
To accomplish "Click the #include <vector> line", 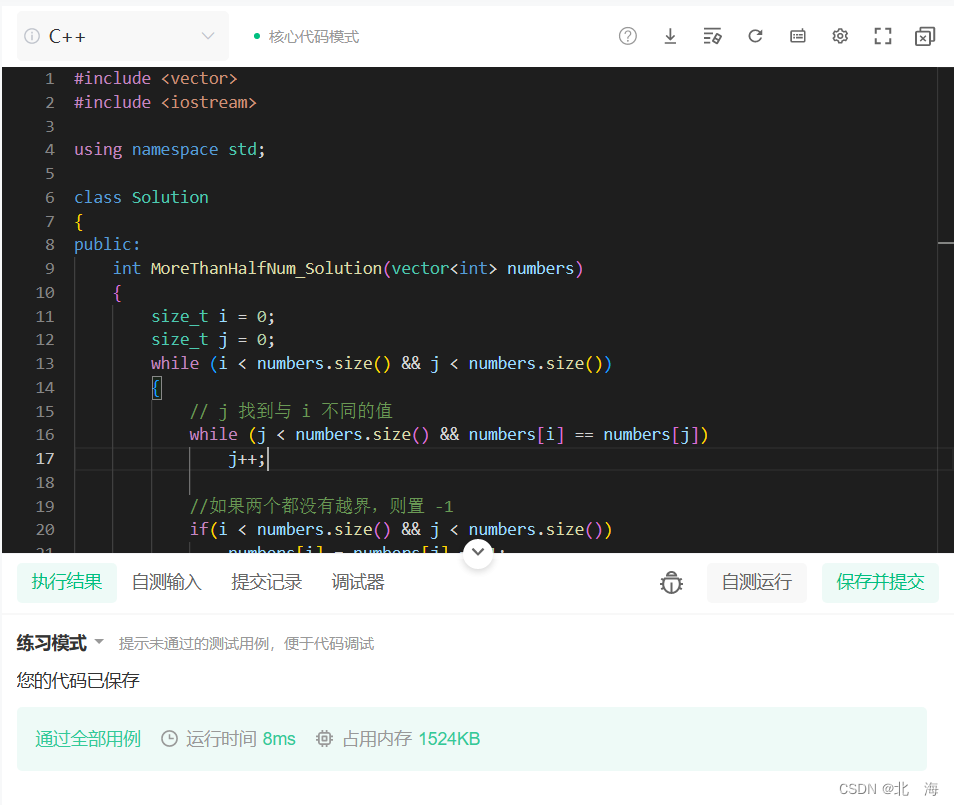I will coord(156,78).
